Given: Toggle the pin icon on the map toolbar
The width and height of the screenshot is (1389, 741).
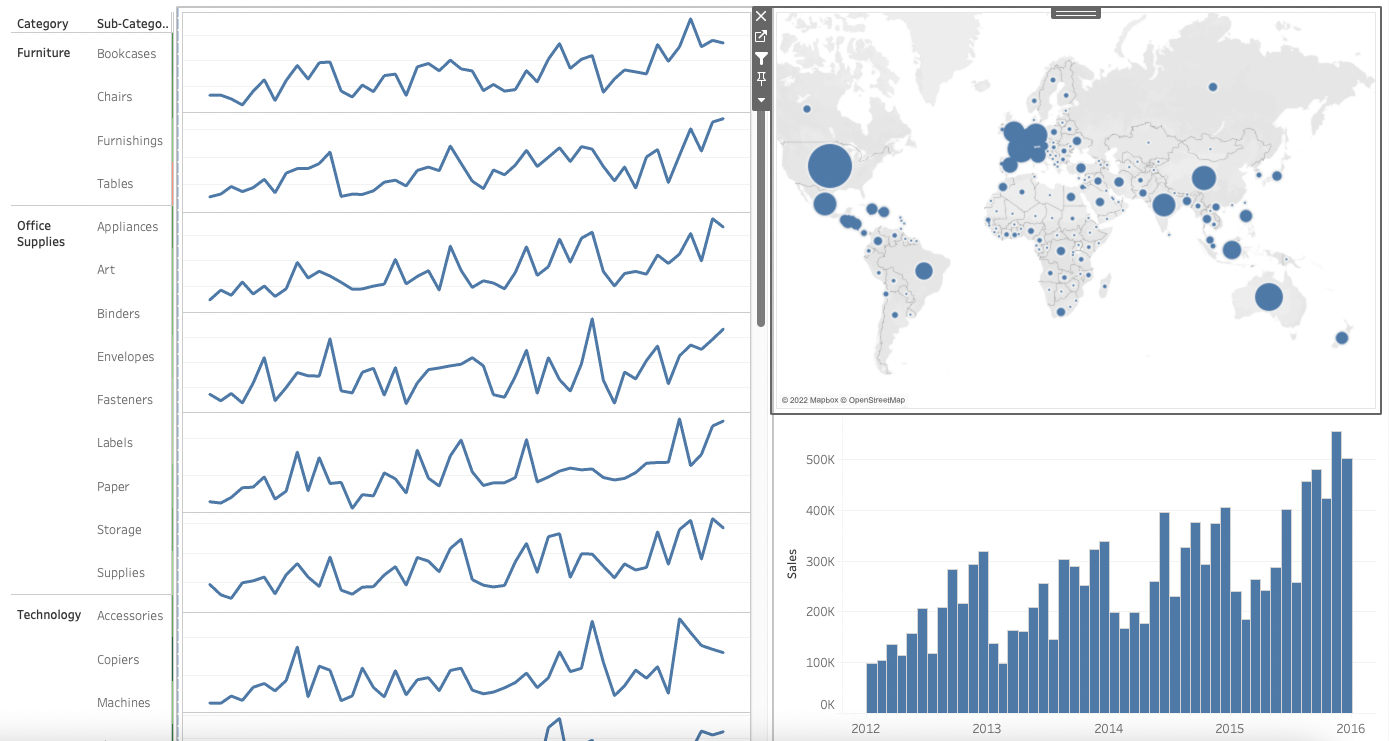Looking at the screenshot, I should pos(761,79).
